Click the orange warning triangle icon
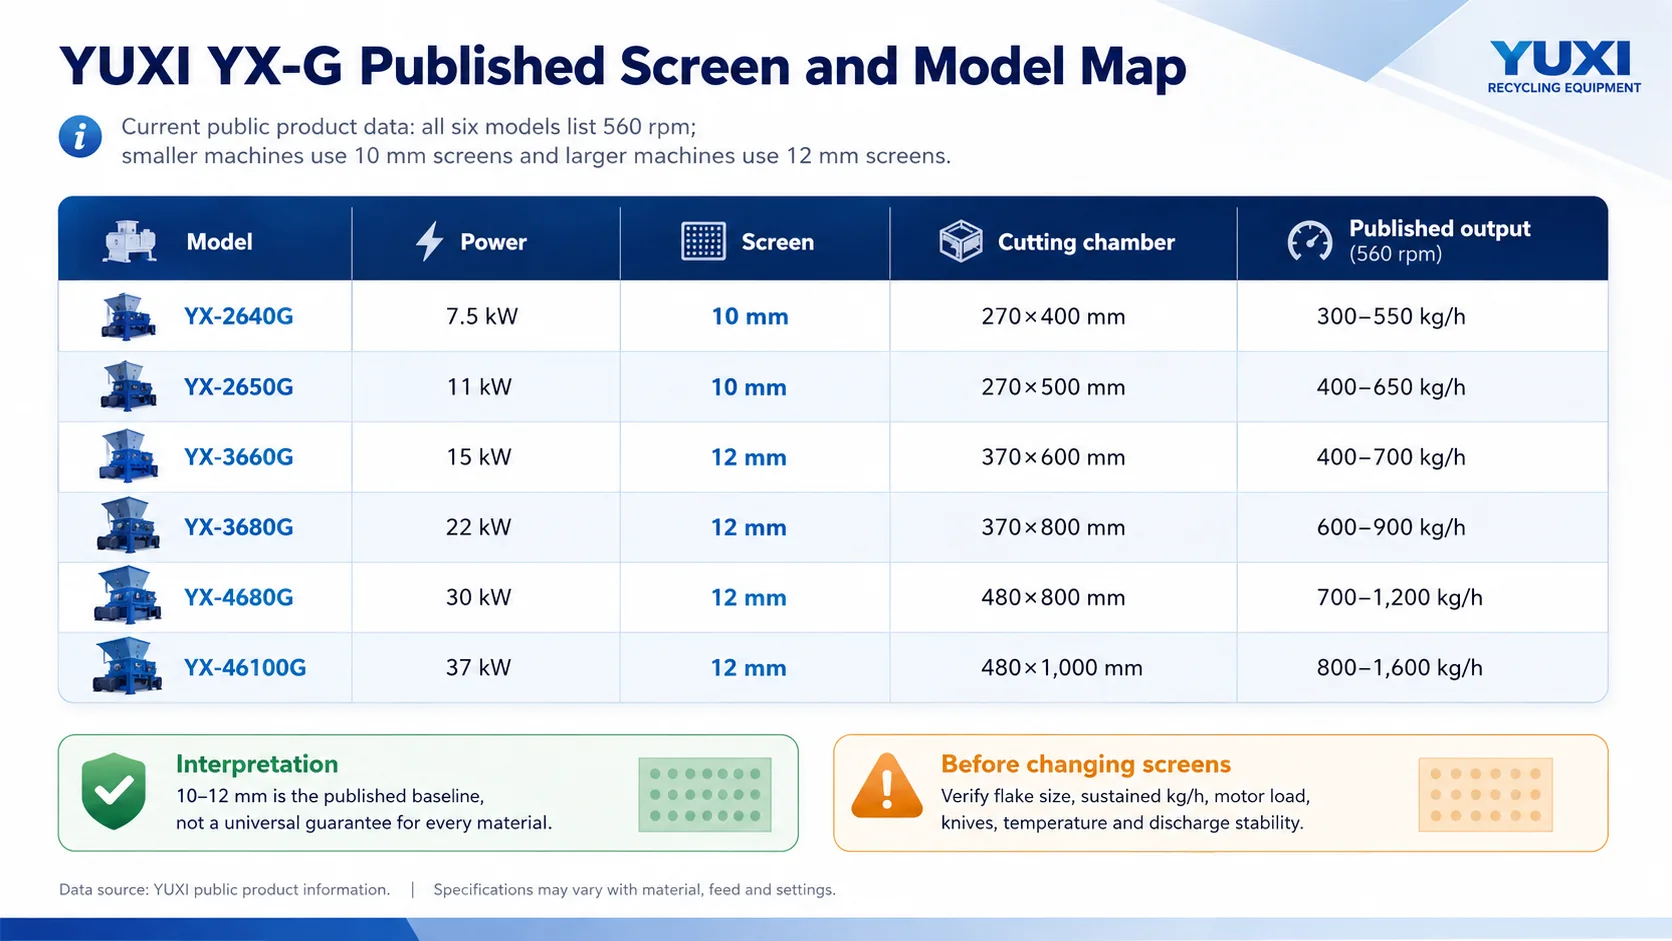 pyautogui.click(x=887, y=787)
